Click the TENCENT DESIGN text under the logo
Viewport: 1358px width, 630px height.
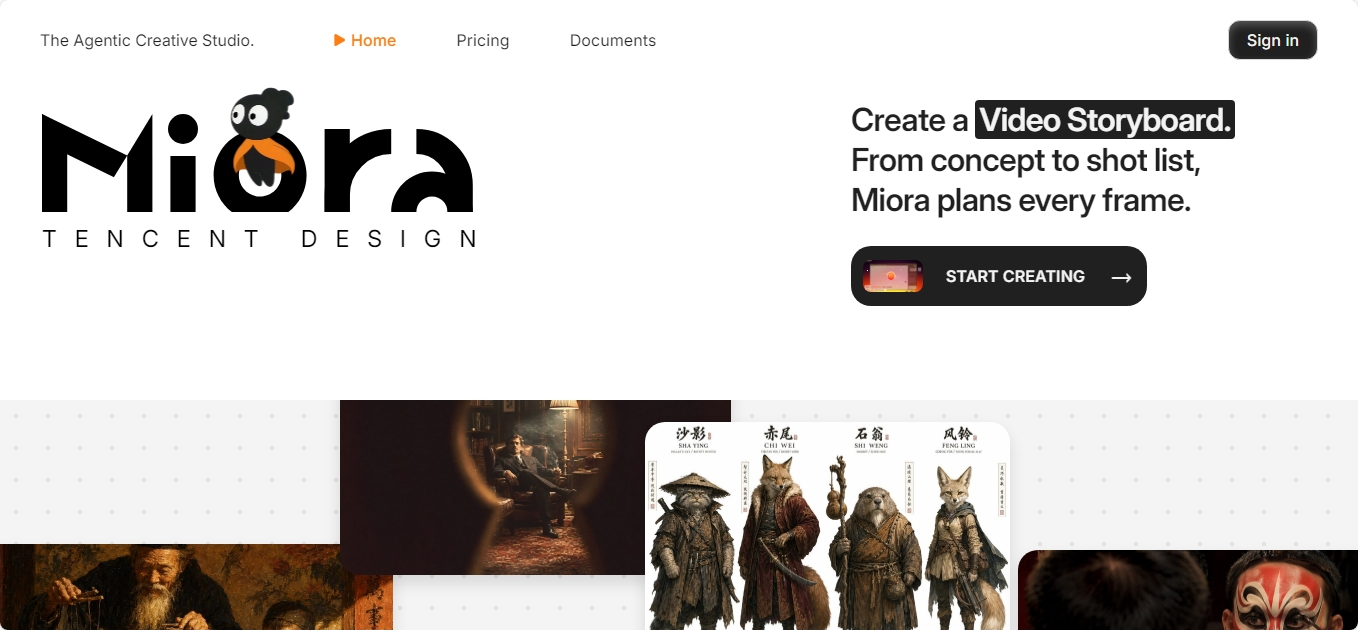[x=260, y=239]
